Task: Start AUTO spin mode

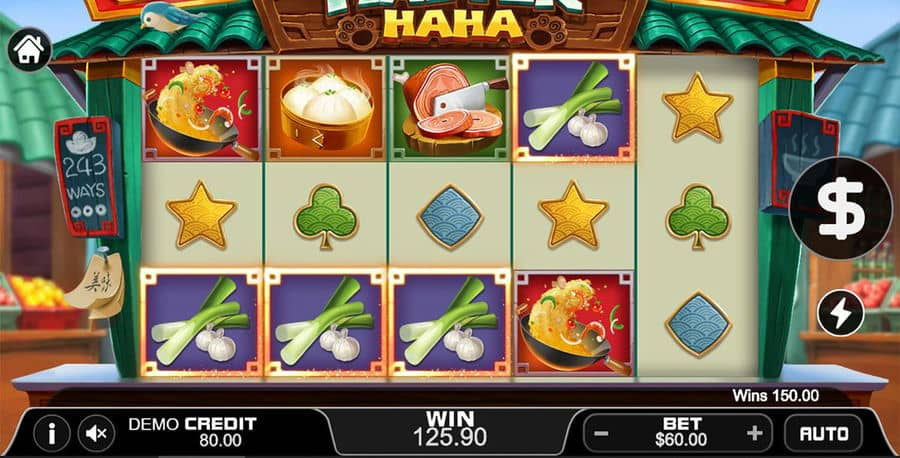Action: [824, 433]
